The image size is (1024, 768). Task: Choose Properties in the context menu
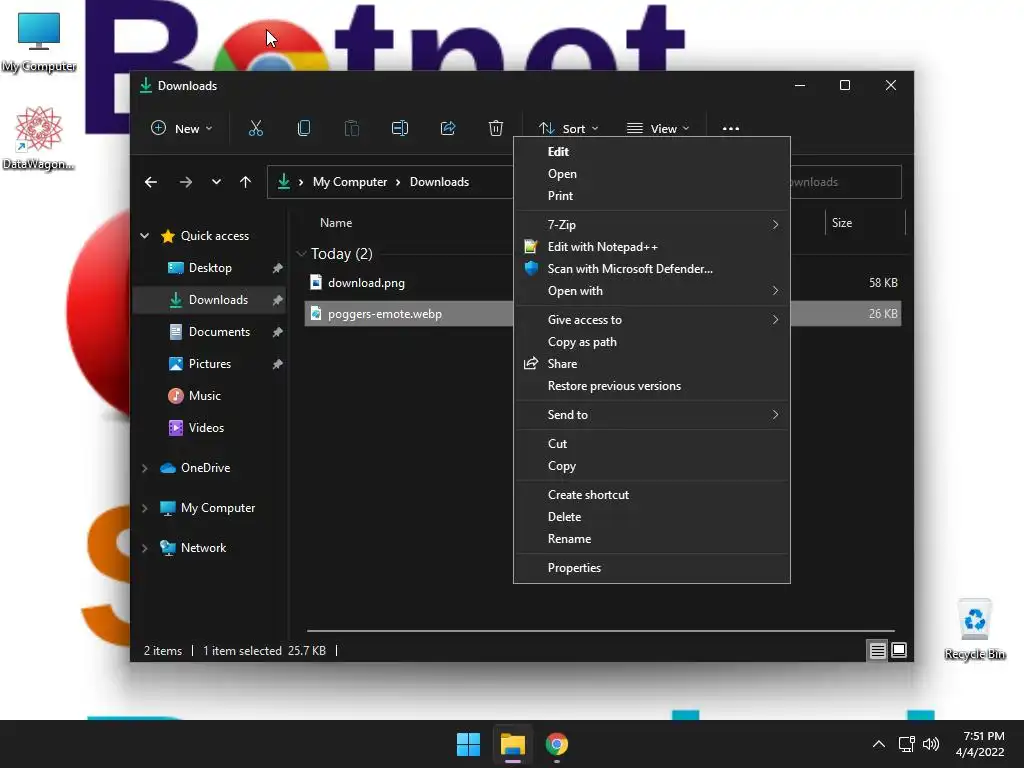click(x=652, y=568)
